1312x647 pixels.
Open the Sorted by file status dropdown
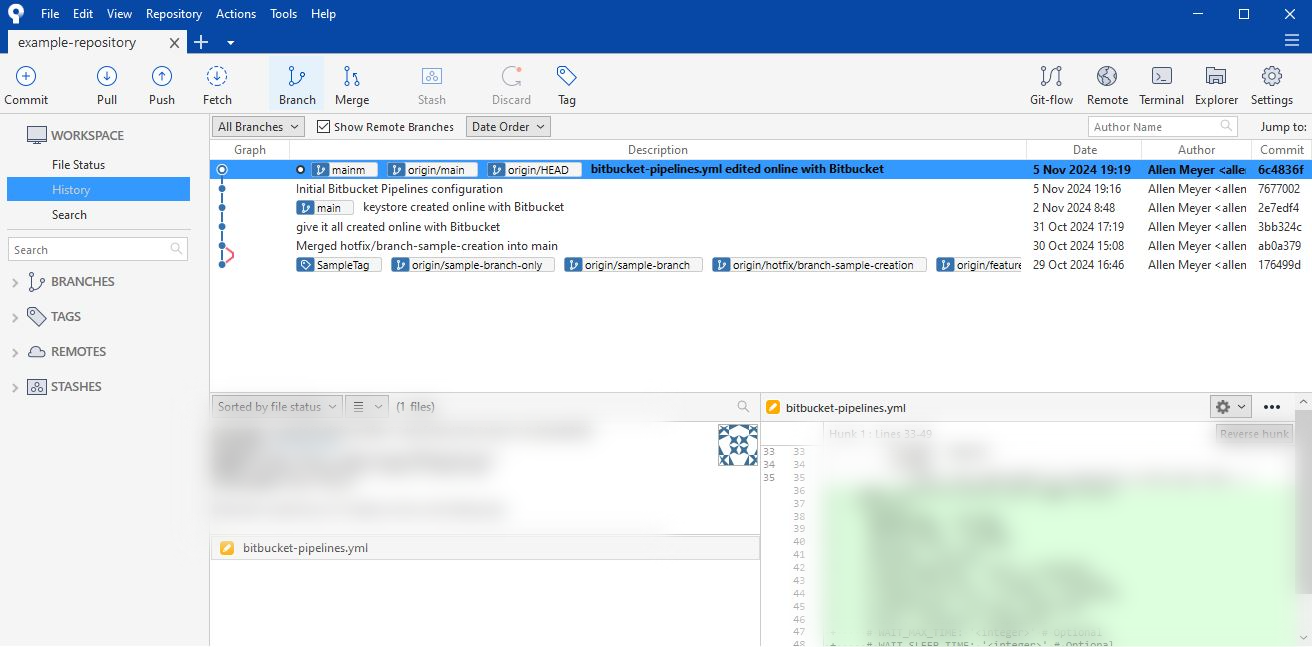coord(277,406)
